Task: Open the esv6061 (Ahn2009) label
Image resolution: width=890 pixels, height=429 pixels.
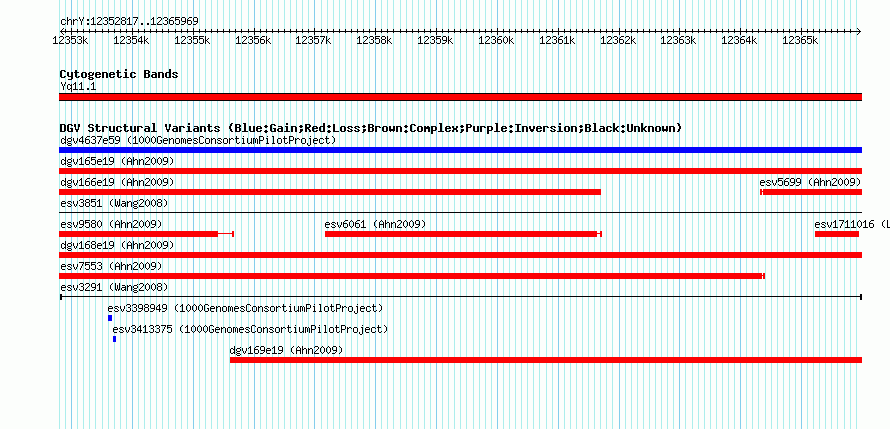Action: point(375,224)
